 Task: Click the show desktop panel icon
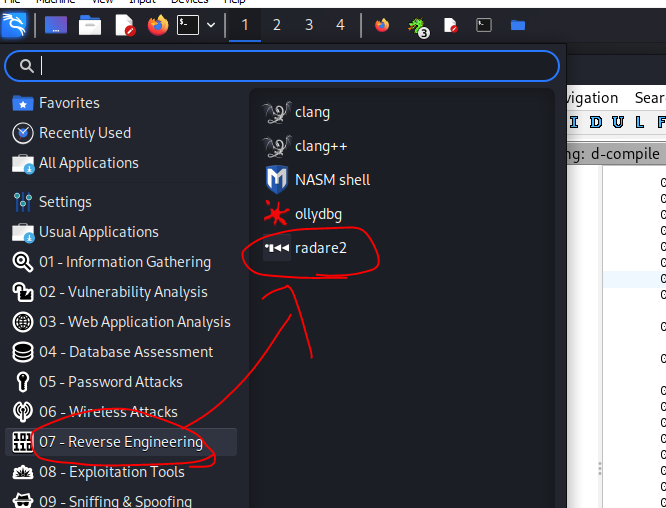56,25
